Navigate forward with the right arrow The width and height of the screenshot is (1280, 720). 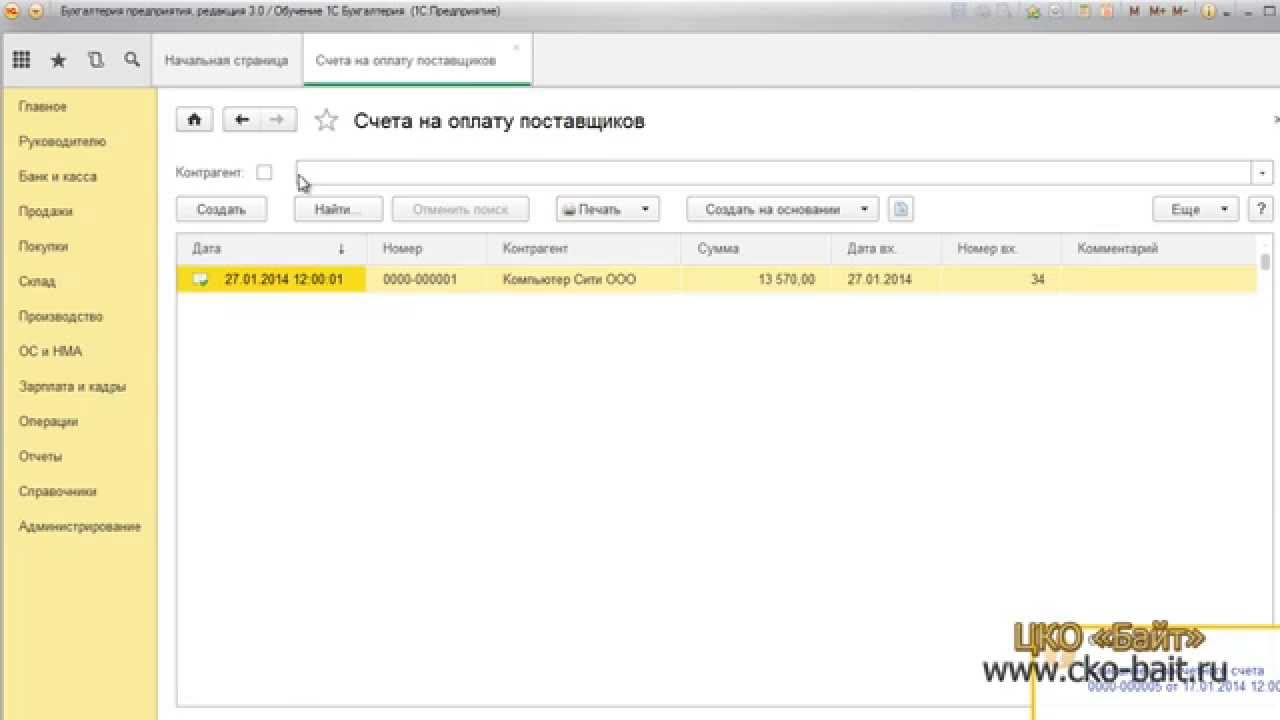pyautogui.click(x=277, y=120)
